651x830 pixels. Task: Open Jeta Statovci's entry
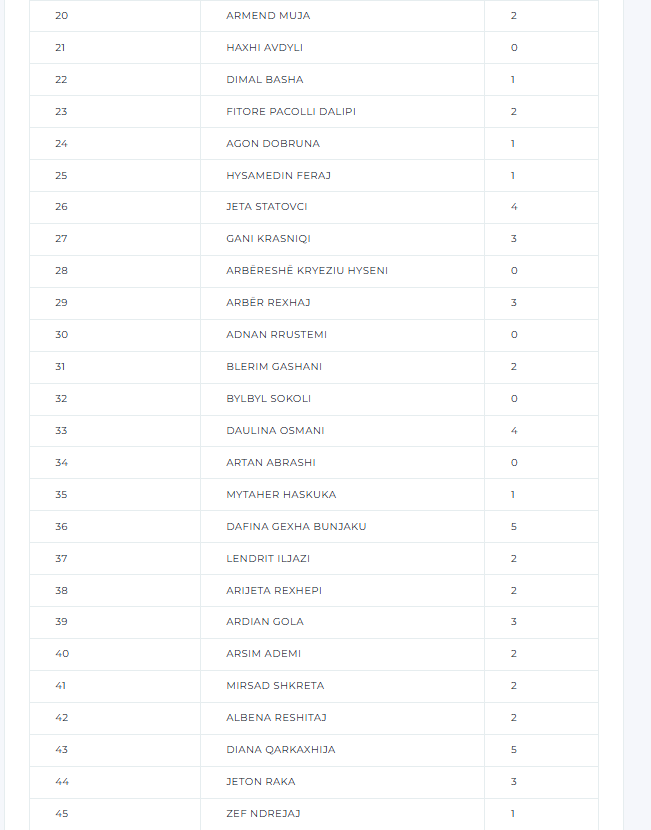point(267,207)
